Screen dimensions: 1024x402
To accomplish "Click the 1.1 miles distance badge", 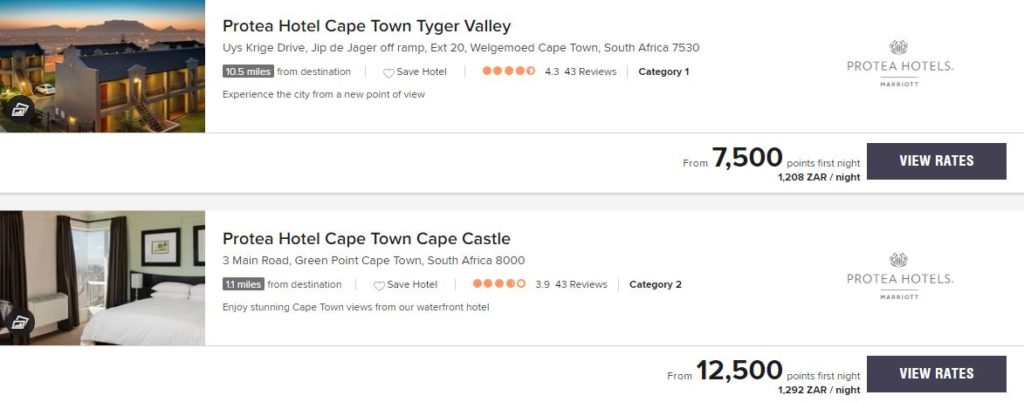I will 243,285.
